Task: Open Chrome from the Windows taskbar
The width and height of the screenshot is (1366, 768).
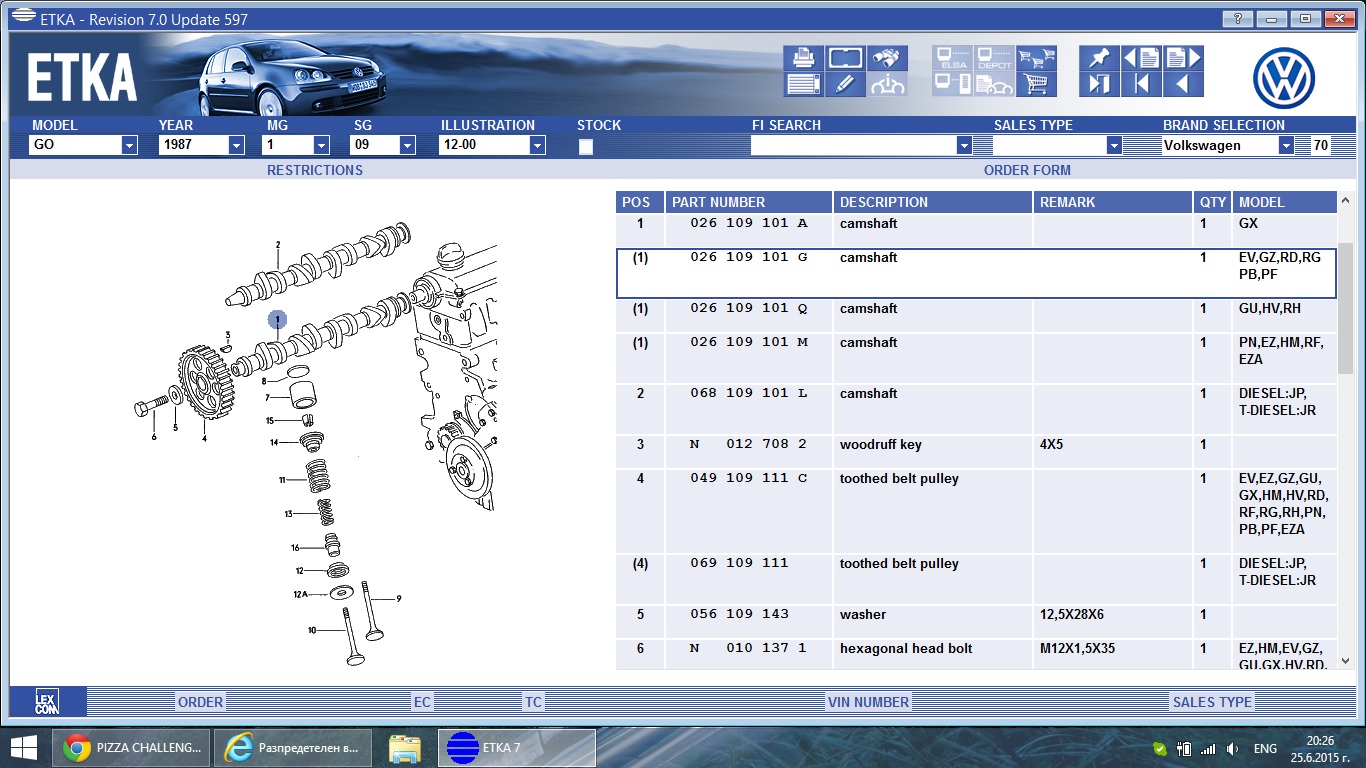Action: (137, 748)
